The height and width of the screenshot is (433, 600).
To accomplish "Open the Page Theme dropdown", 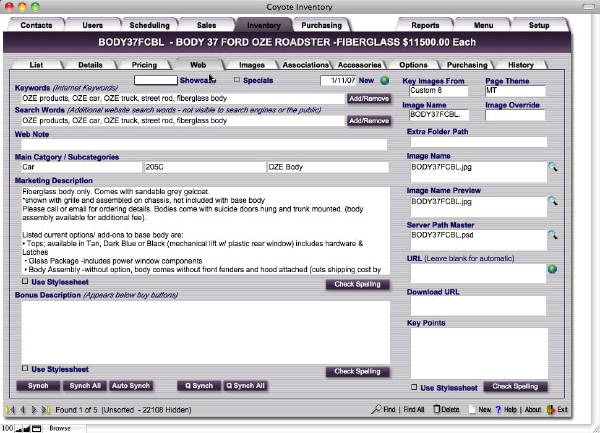I will [514, 91].
